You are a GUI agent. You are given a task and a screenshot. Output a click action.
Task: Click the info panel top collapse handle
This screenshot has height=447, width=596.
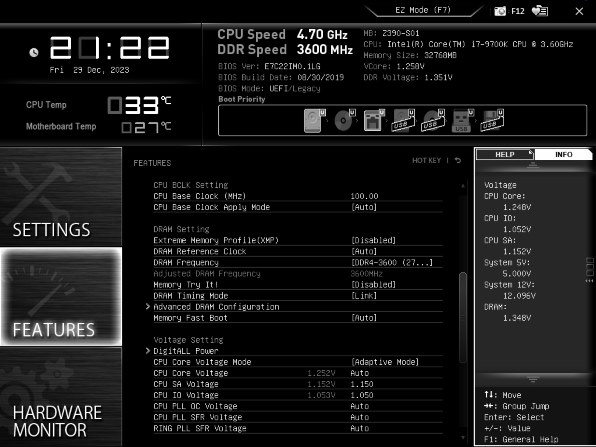pos(533,165)
